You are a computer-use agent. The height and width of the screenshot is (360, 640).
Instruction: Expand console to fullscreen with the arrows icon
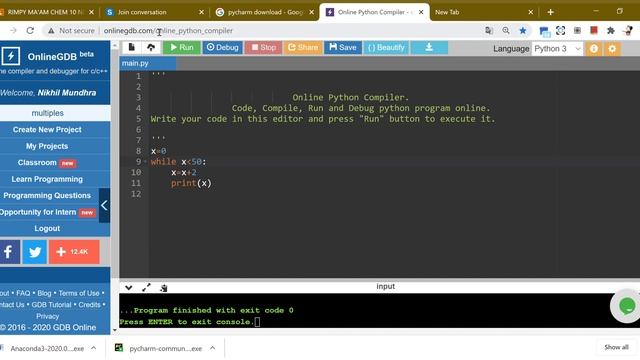point(146,288)
